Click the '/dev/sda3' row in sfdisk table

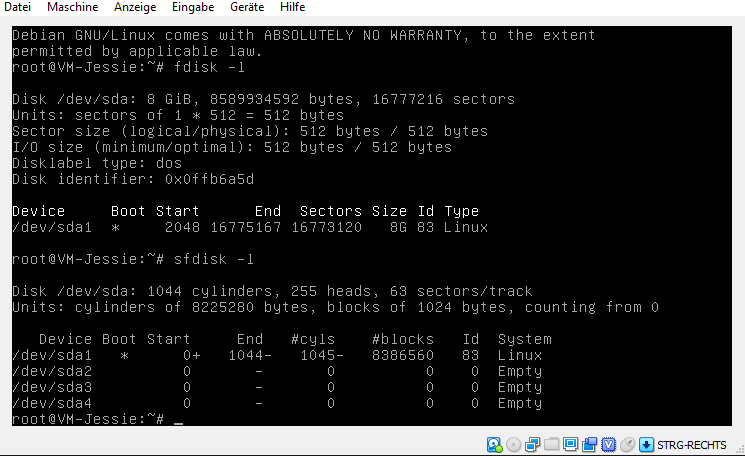click(x=277, y=387)
